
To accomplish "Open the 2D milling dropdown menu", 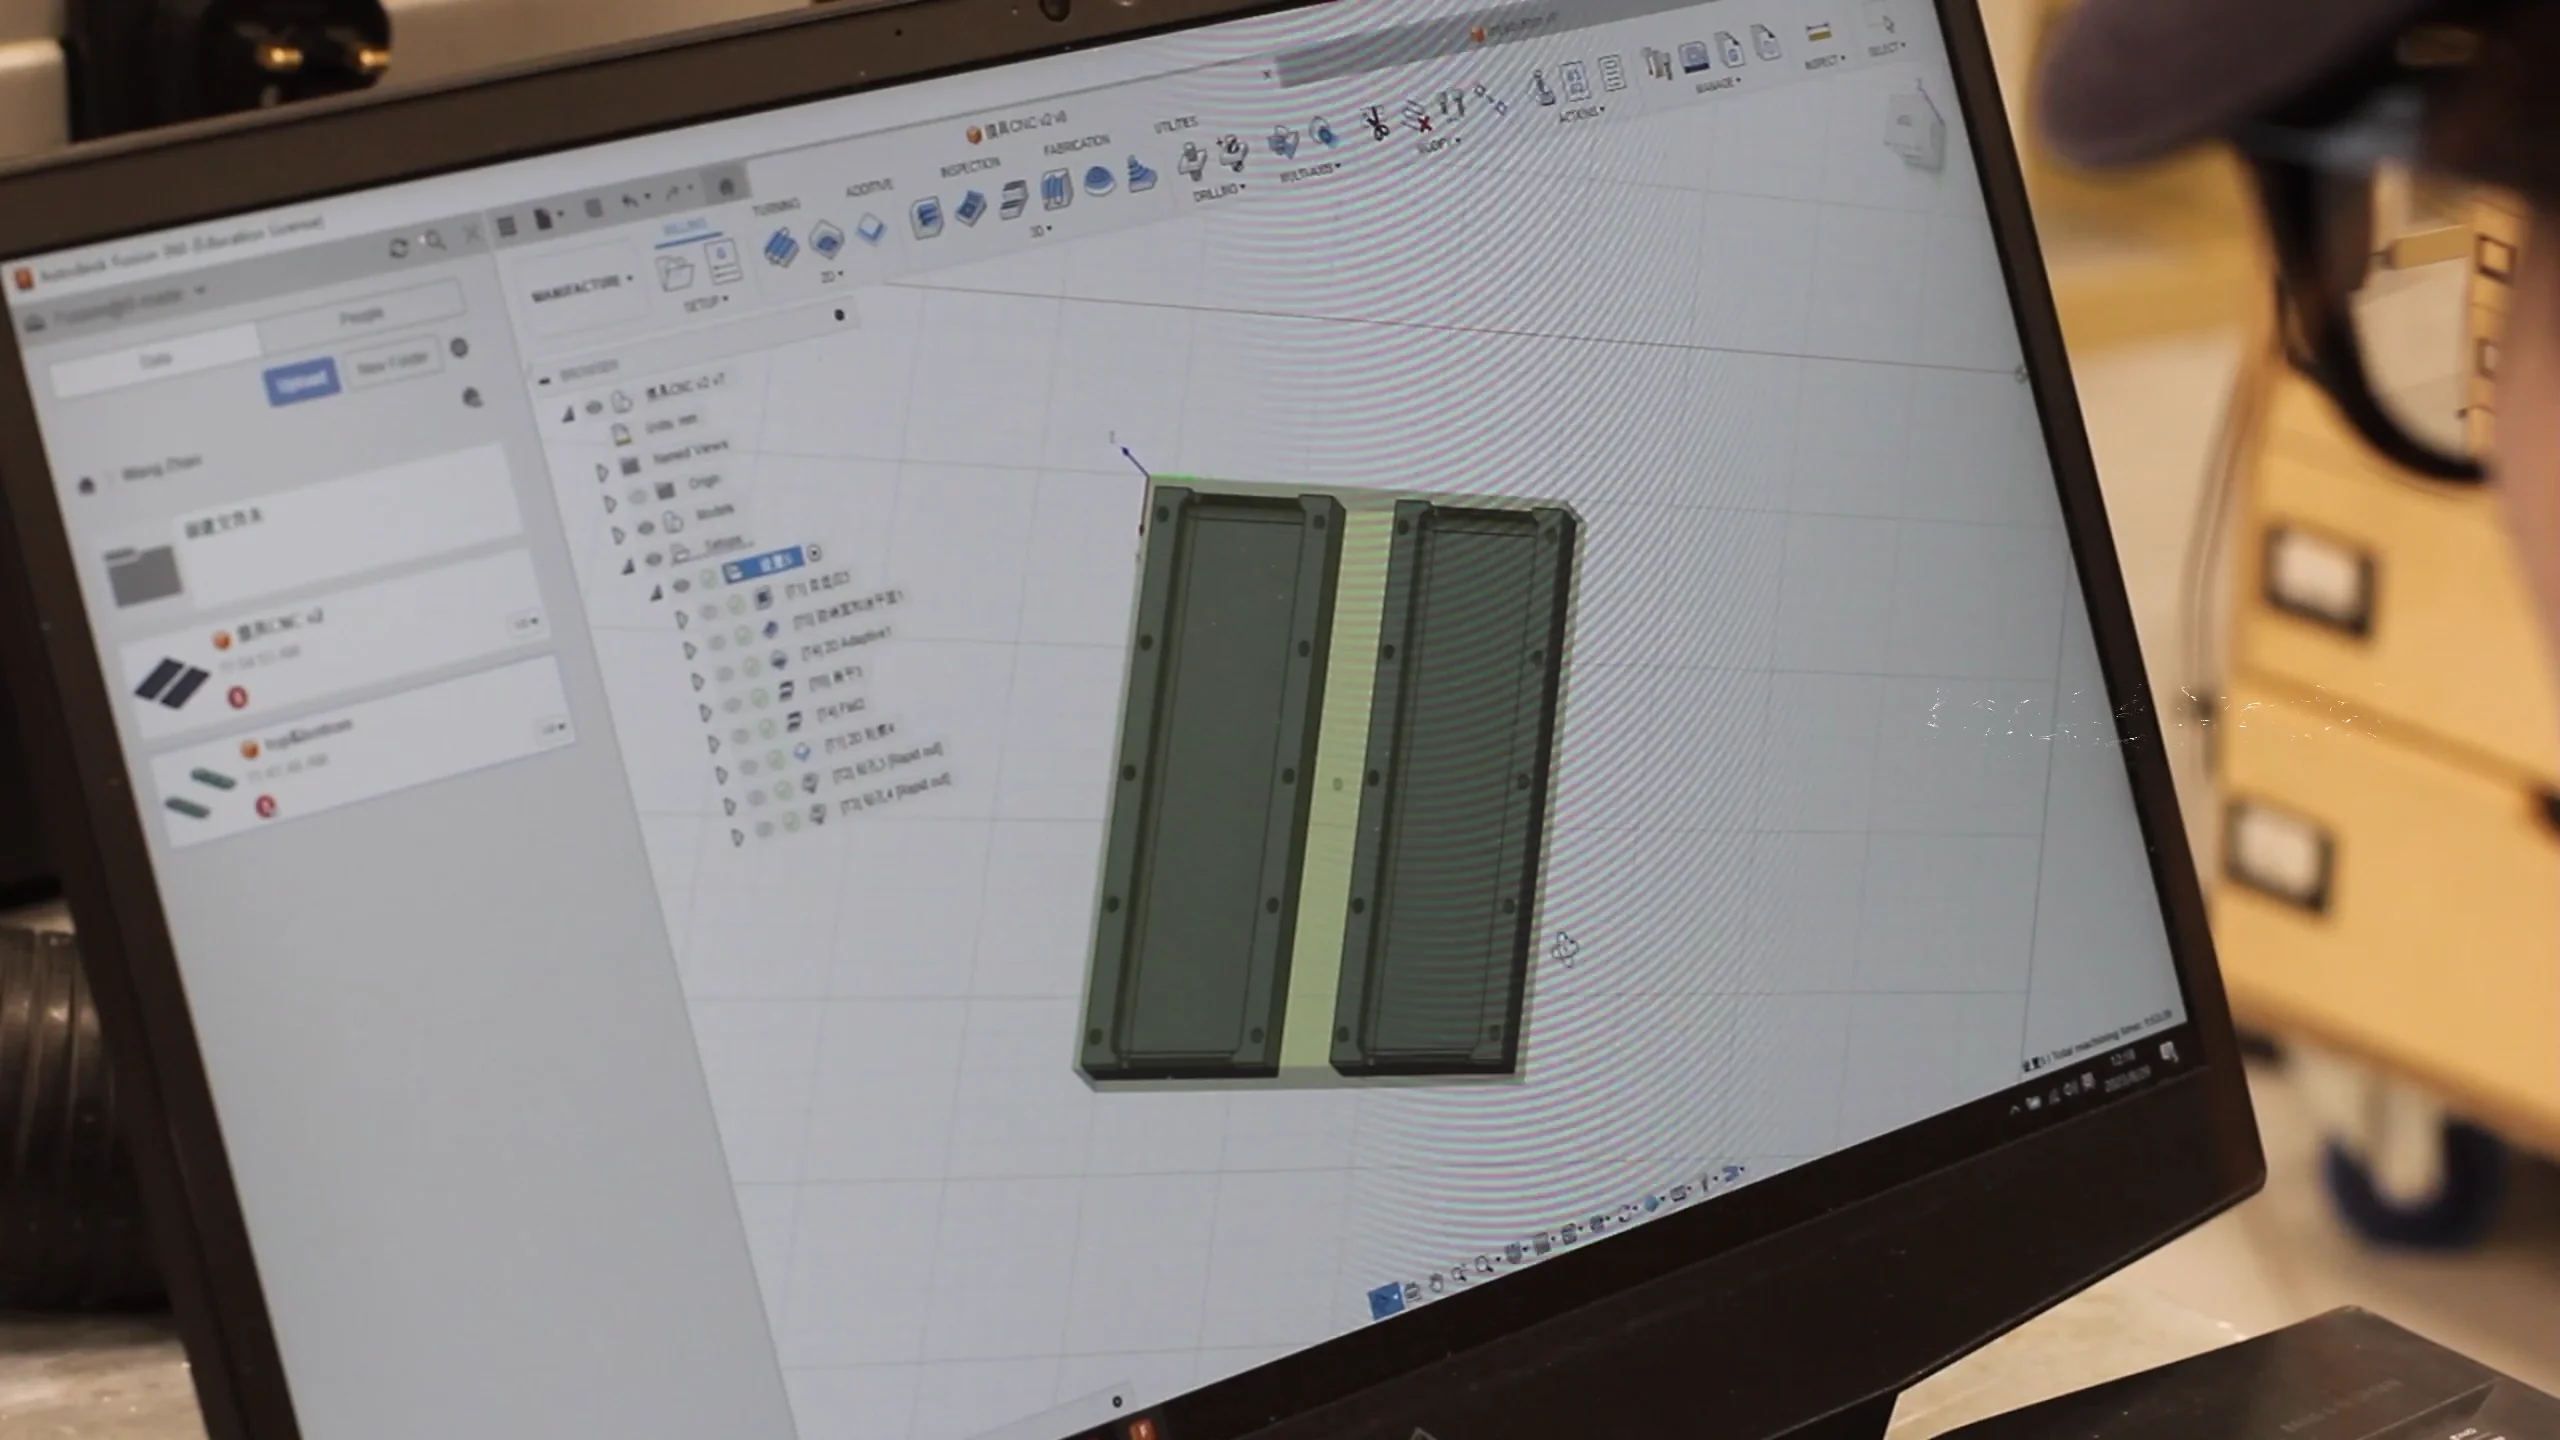I will click(x=833, y=274).
